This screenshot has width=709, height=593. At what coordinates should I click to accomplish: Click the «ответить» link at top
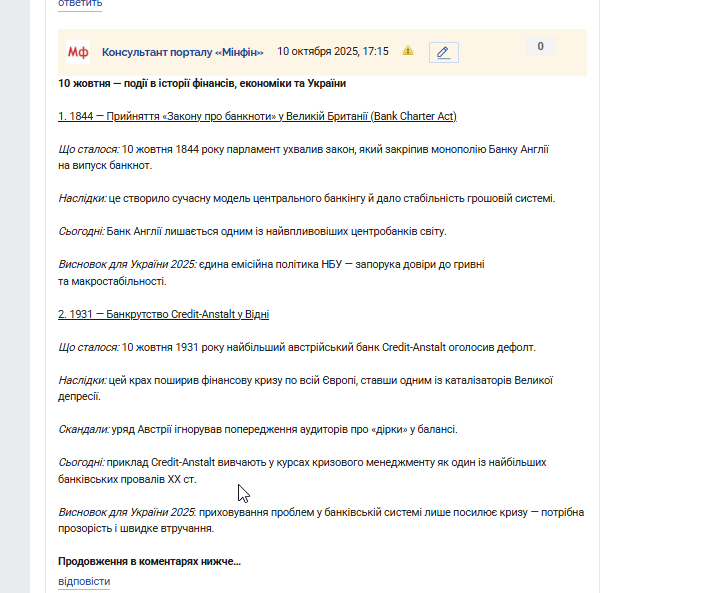(x=80, y=4)
